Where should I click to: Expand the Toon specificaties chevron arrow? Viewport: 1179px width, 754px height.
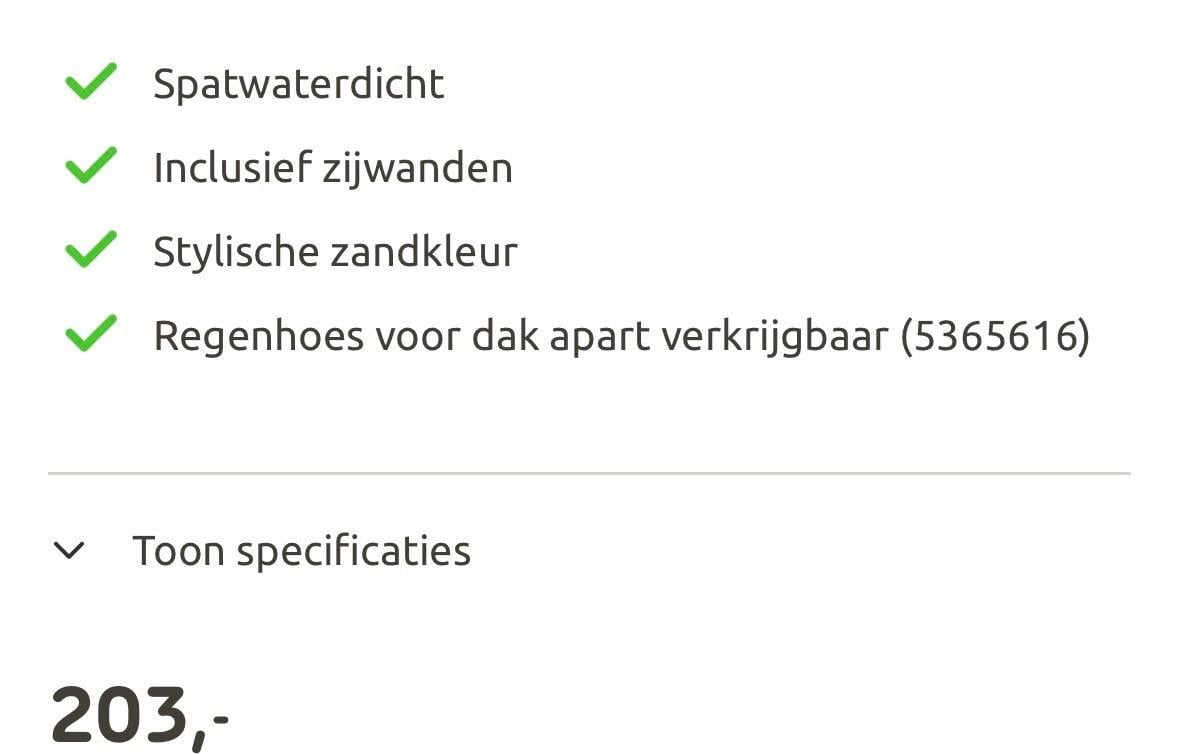(69, 550)
